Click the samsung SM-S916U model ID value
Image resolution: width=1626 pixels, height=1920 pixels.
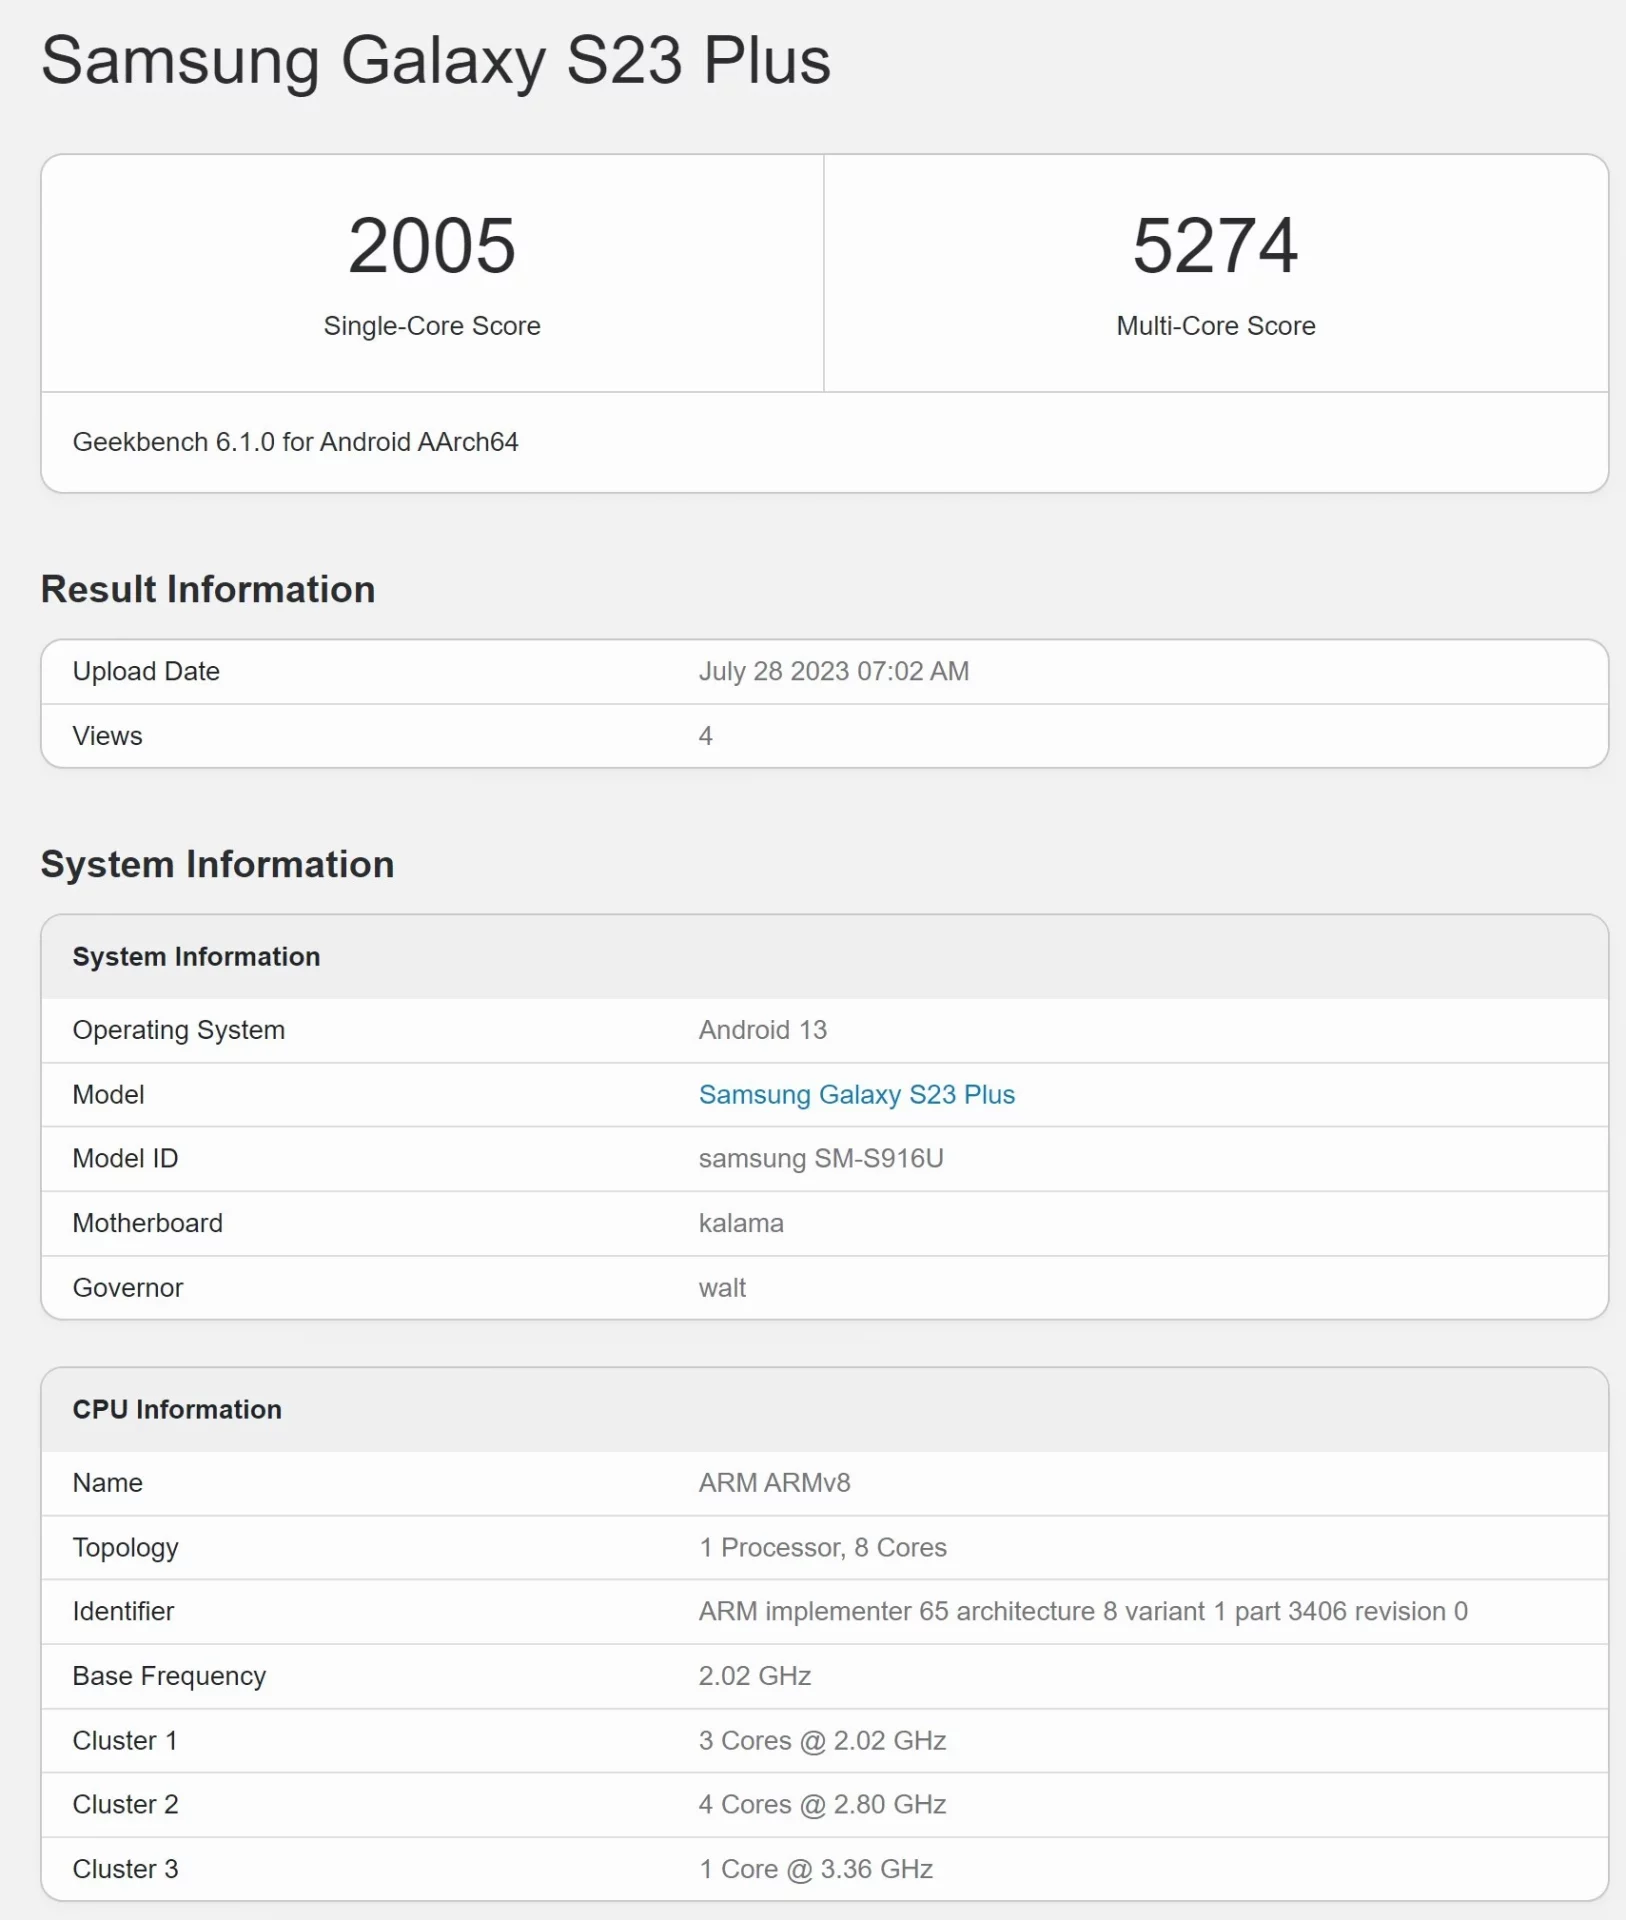(x=820, y=1158)
